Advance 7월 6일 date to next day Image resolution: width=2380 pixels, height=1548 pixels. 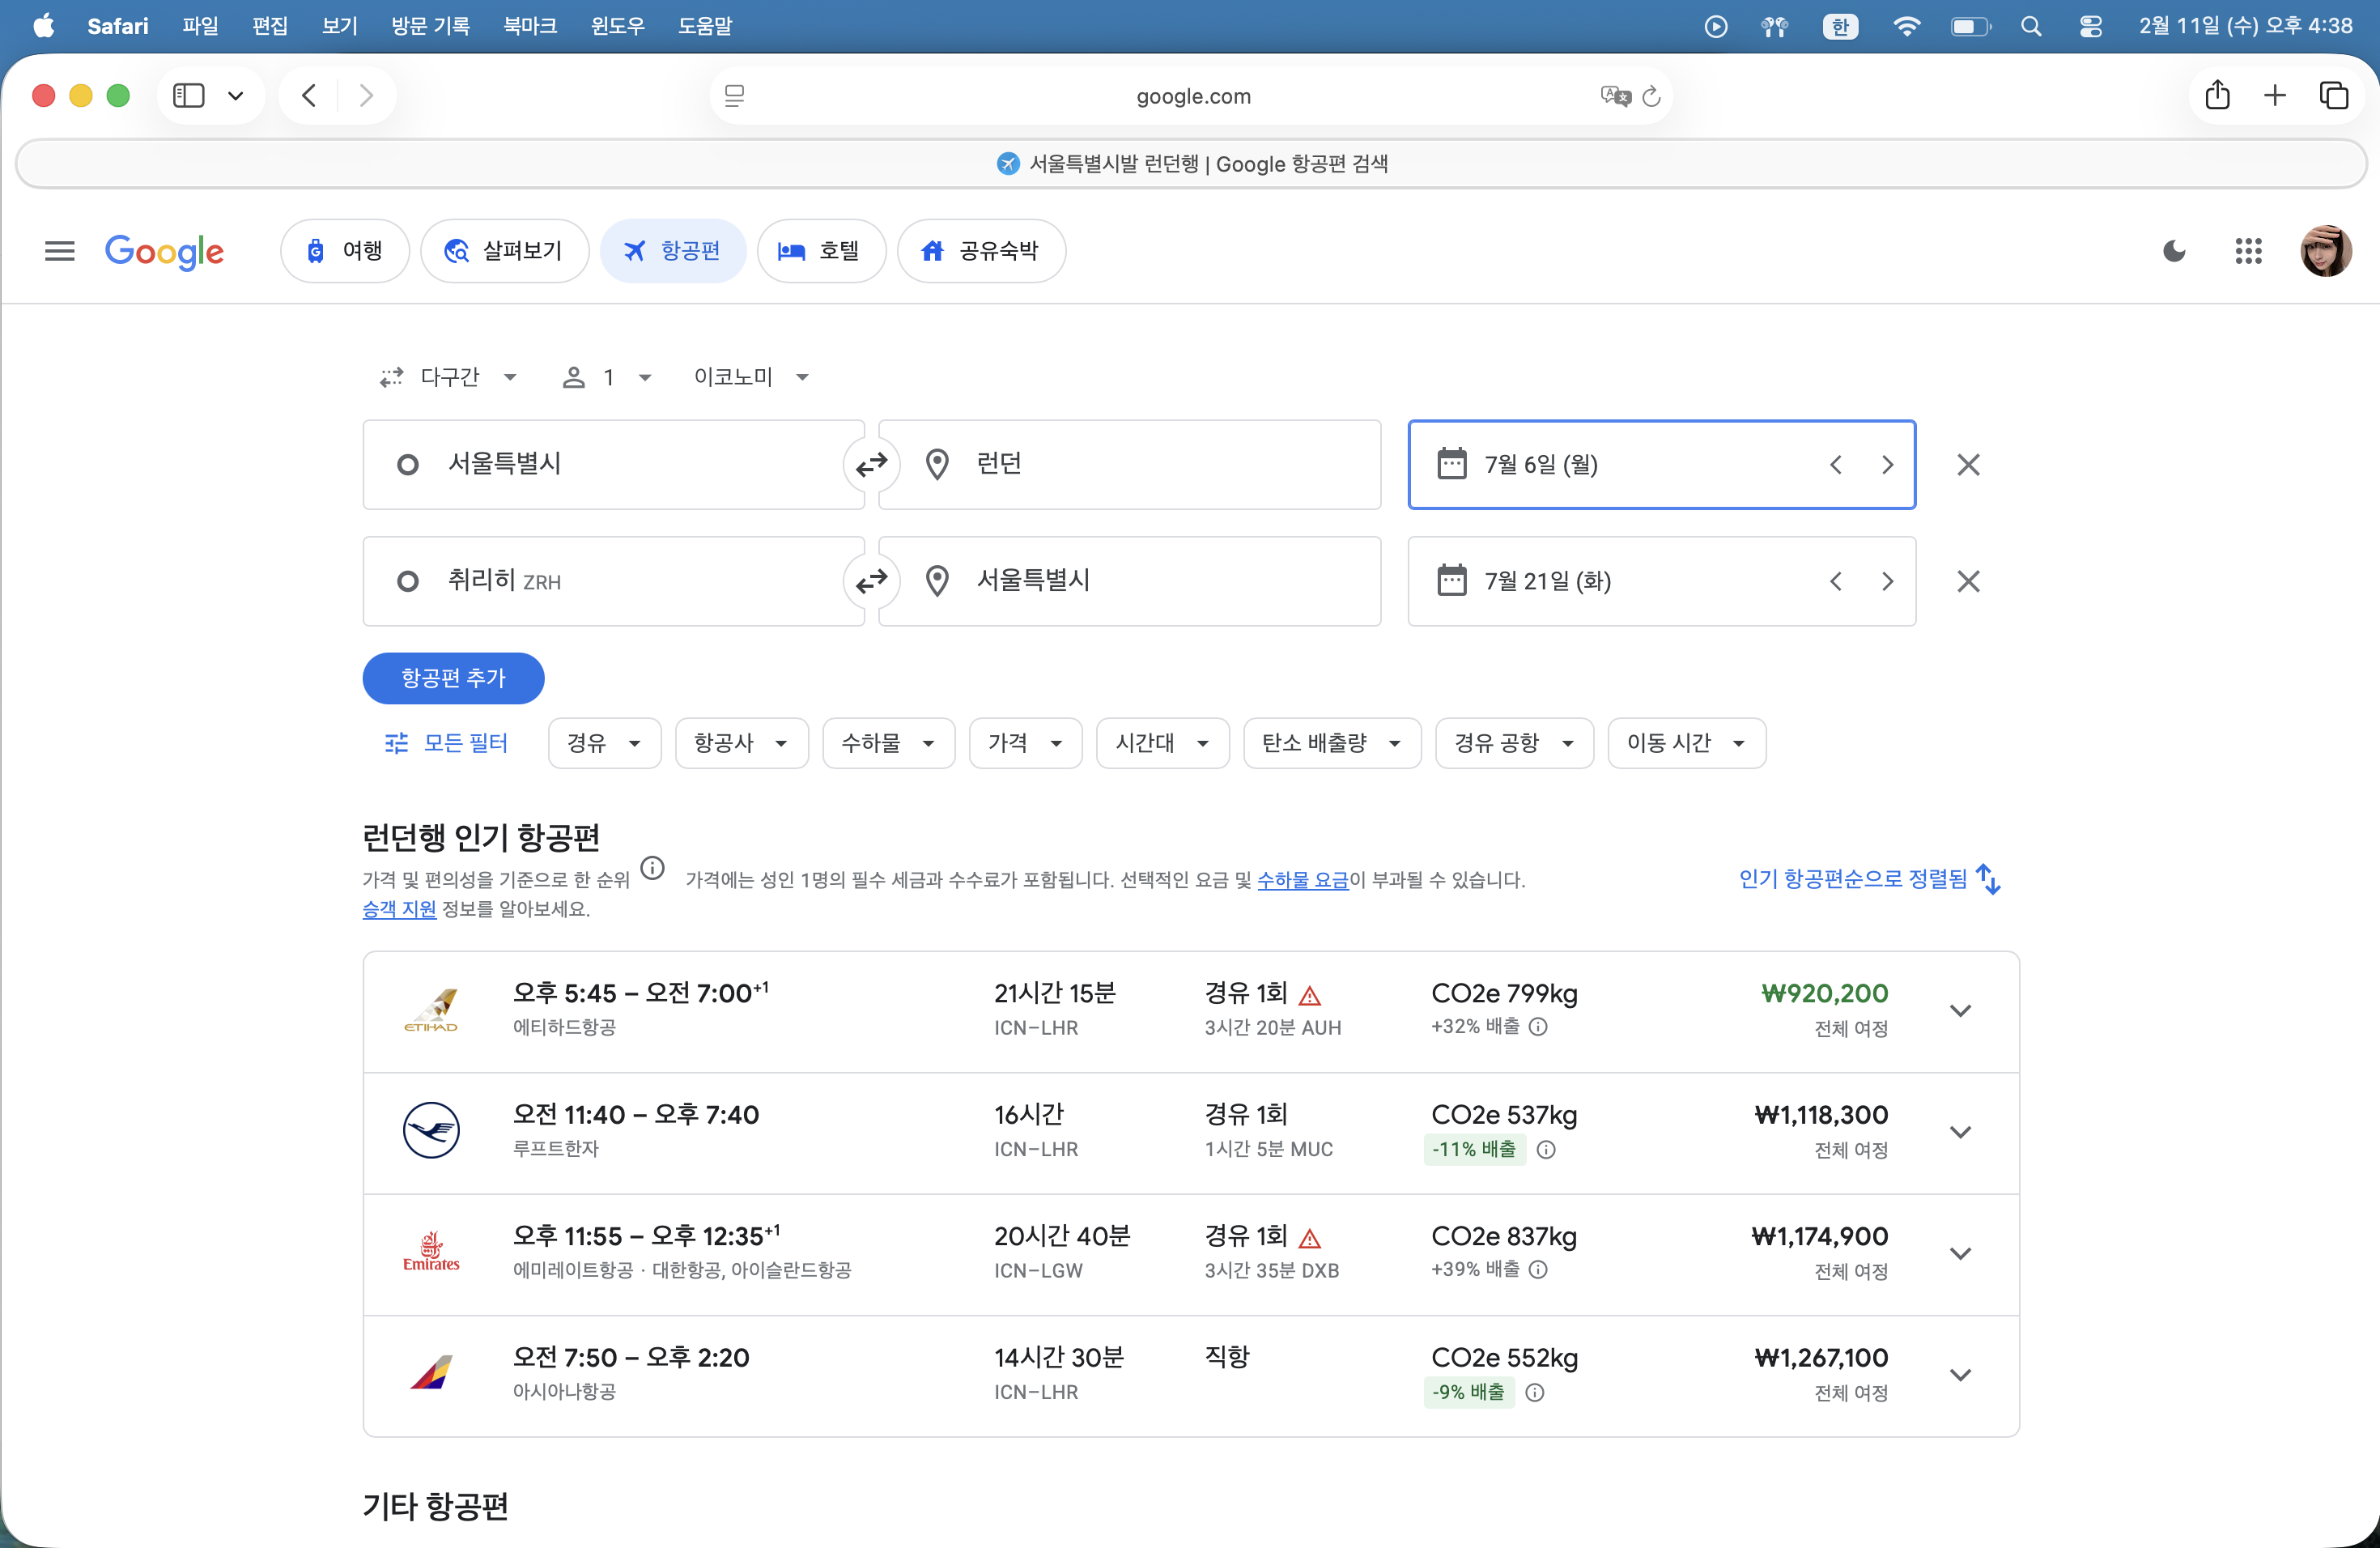point(1887,465)
